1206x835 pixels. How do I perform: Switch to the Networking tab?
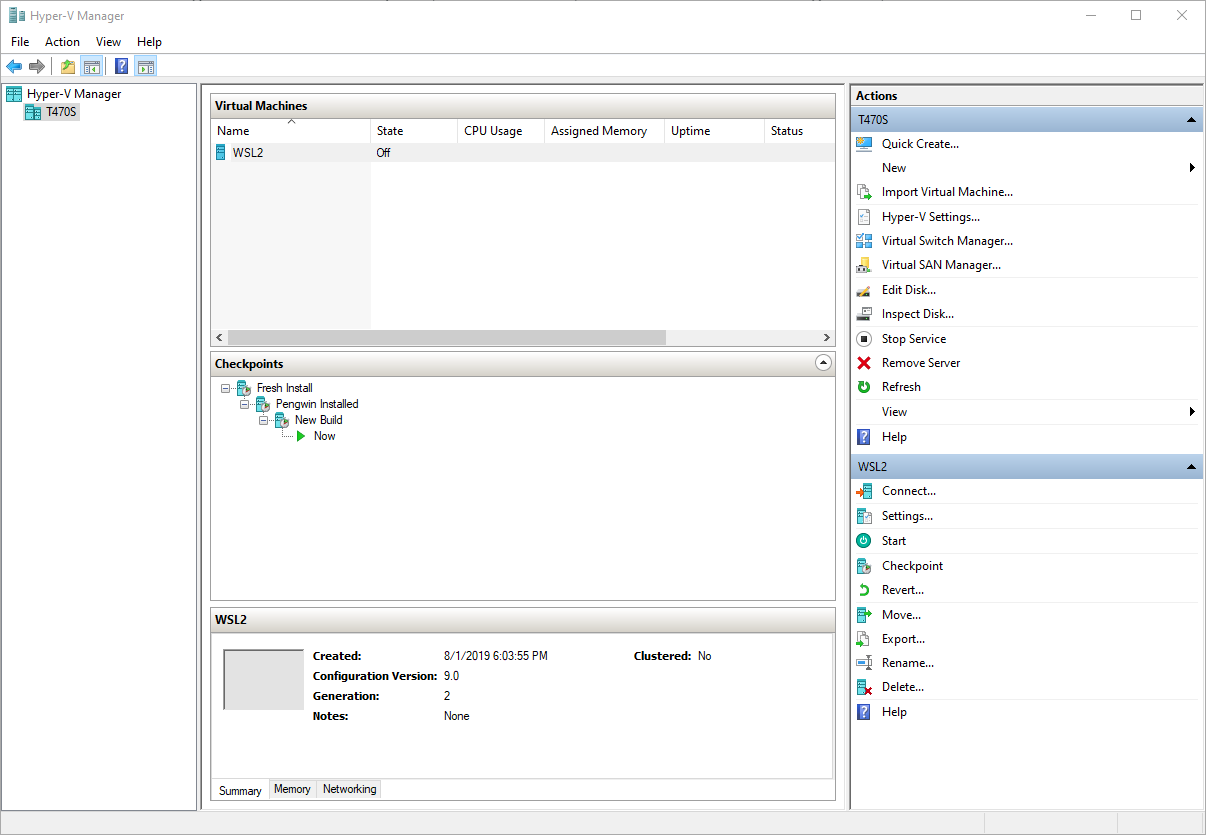point(348,789)
